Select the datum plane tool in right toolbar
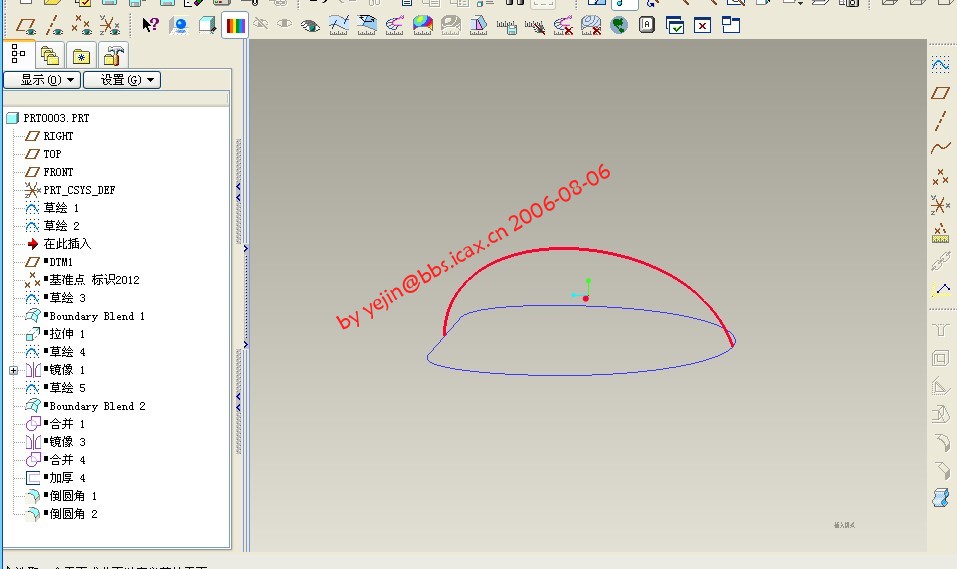Screen dimensions: 957x569 [940, 93]
